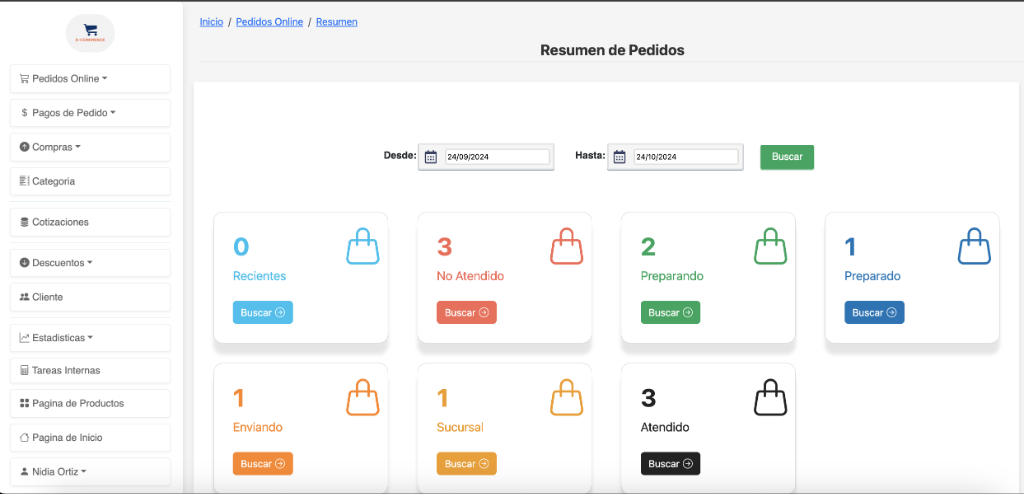Click the Enviando label text
Viewport: 1024px width, 494px height.
tap(258, 427)
